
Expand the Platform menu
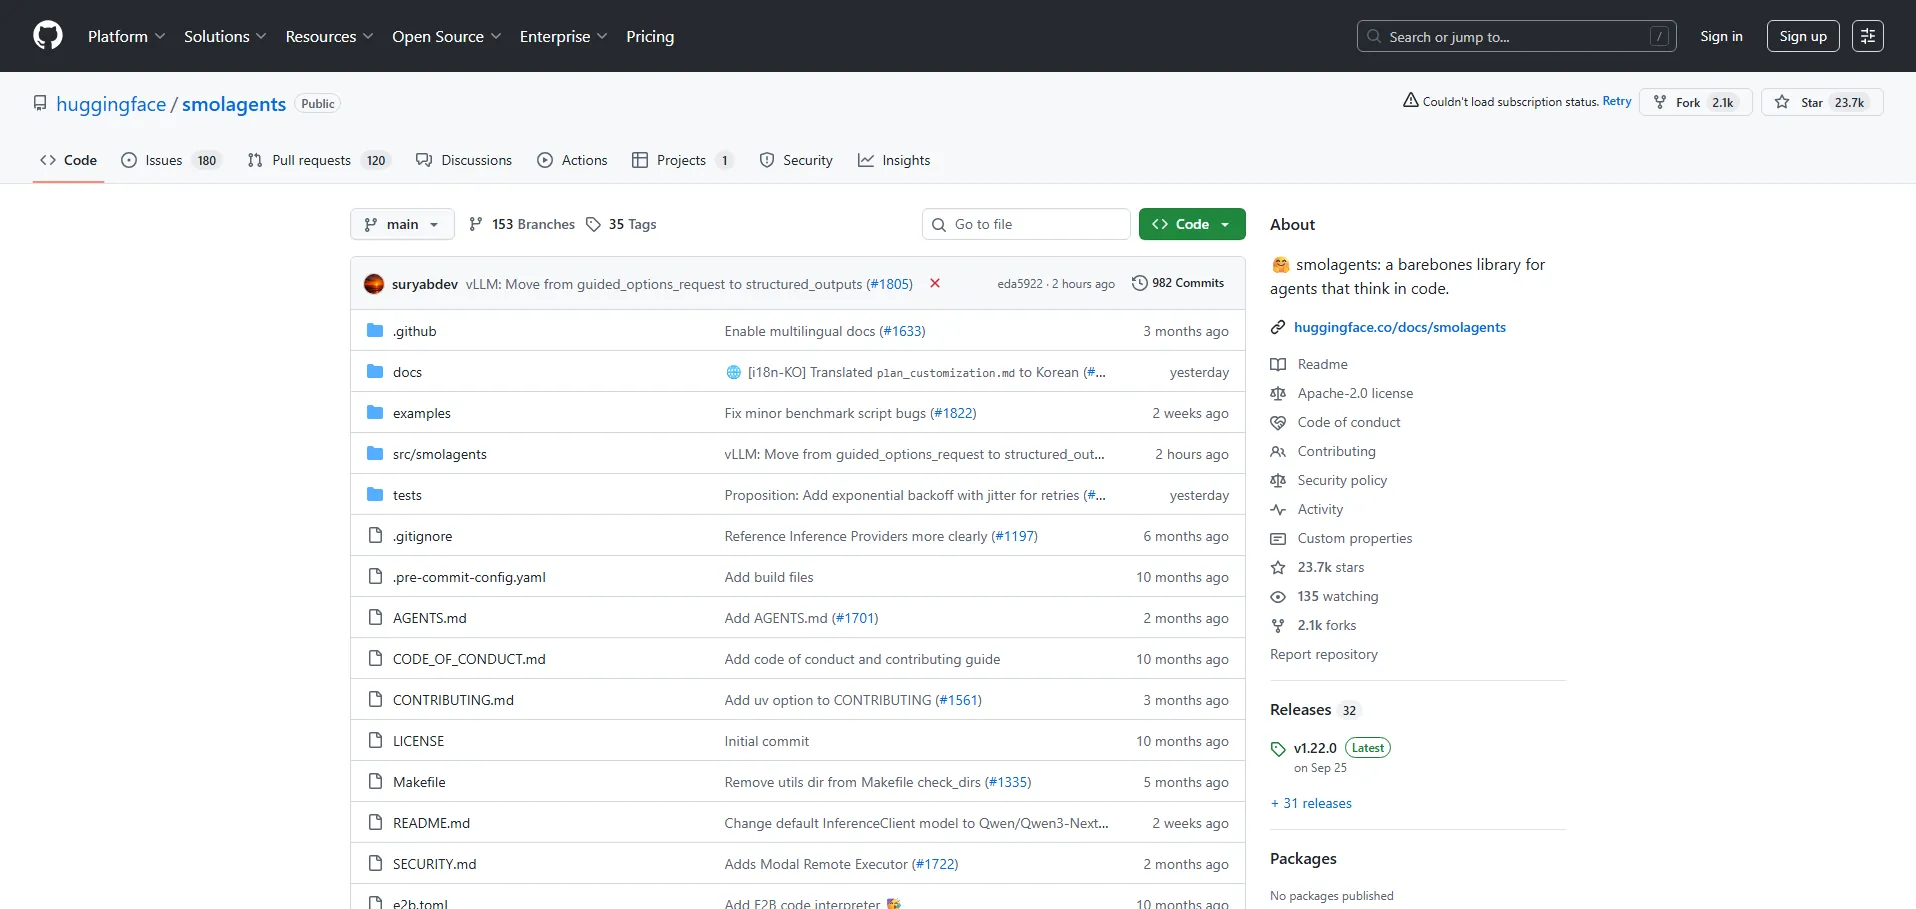(126, 36)
